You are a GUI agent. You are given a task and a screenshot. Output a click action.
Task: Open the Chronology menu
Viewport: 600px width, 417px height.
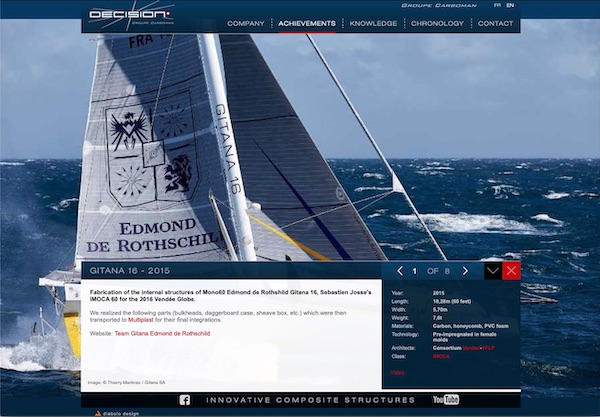437,23
